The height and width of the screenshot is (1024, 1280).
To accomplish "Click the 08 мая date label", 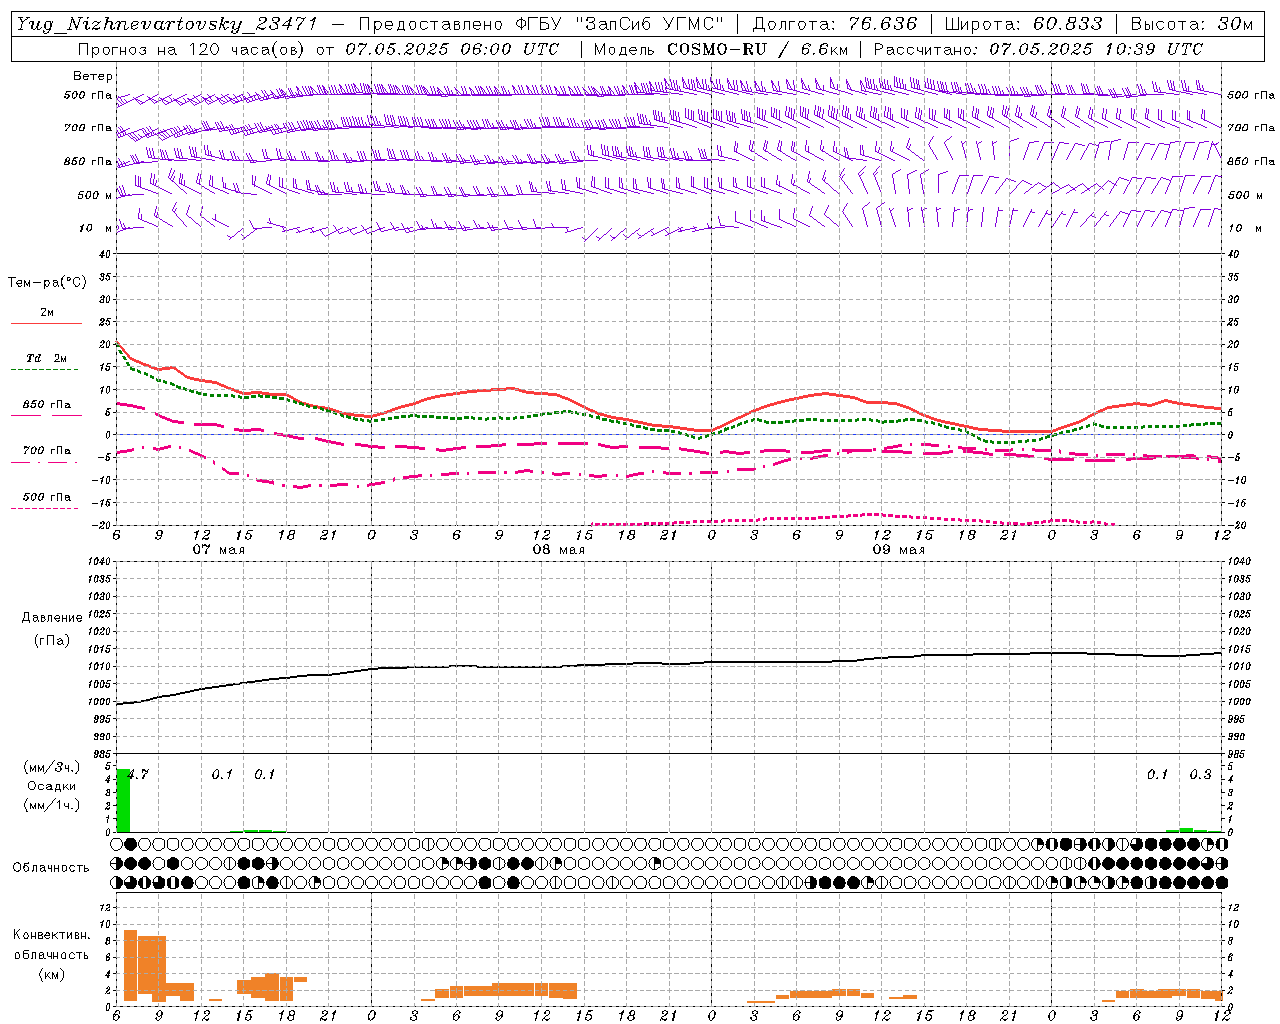I will pos(559,550).
